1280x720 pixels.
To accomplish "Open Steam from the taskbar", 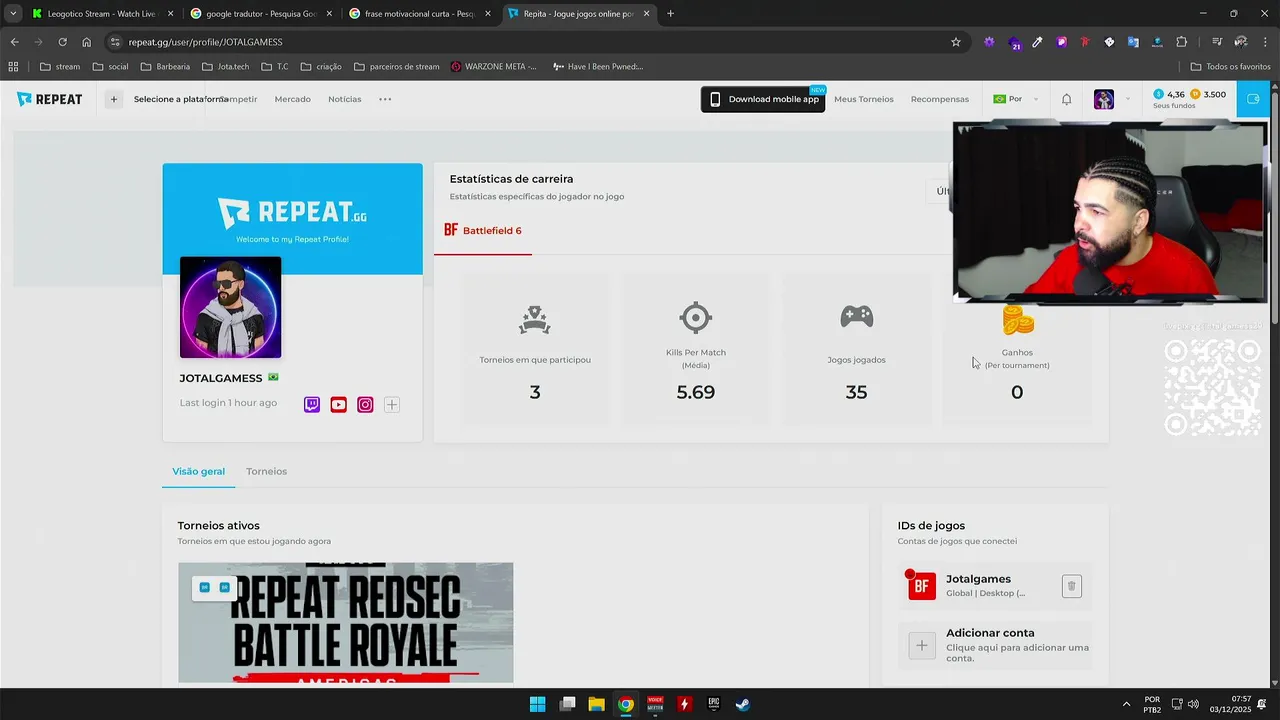I will click(x=743, y=704).
